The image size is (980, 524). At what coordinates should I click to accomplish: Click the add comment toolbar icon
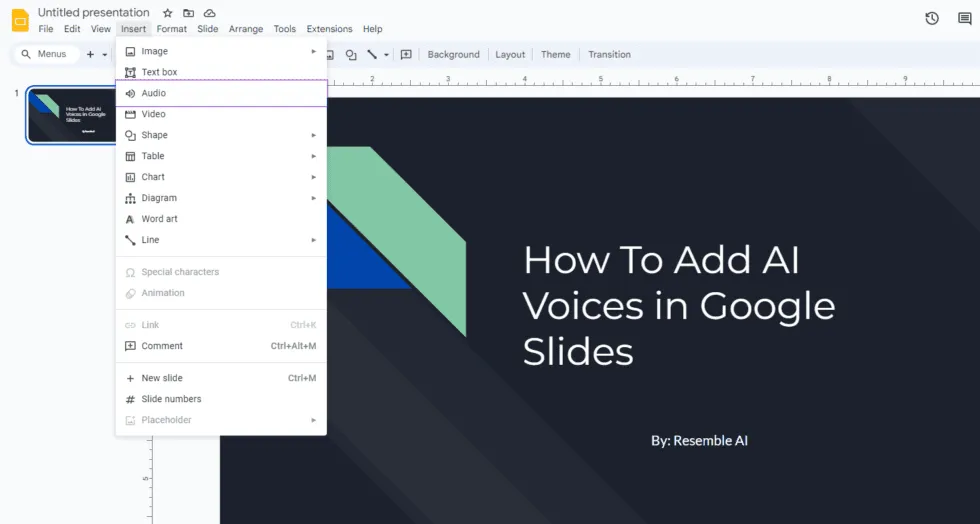(x=406, y=54)
